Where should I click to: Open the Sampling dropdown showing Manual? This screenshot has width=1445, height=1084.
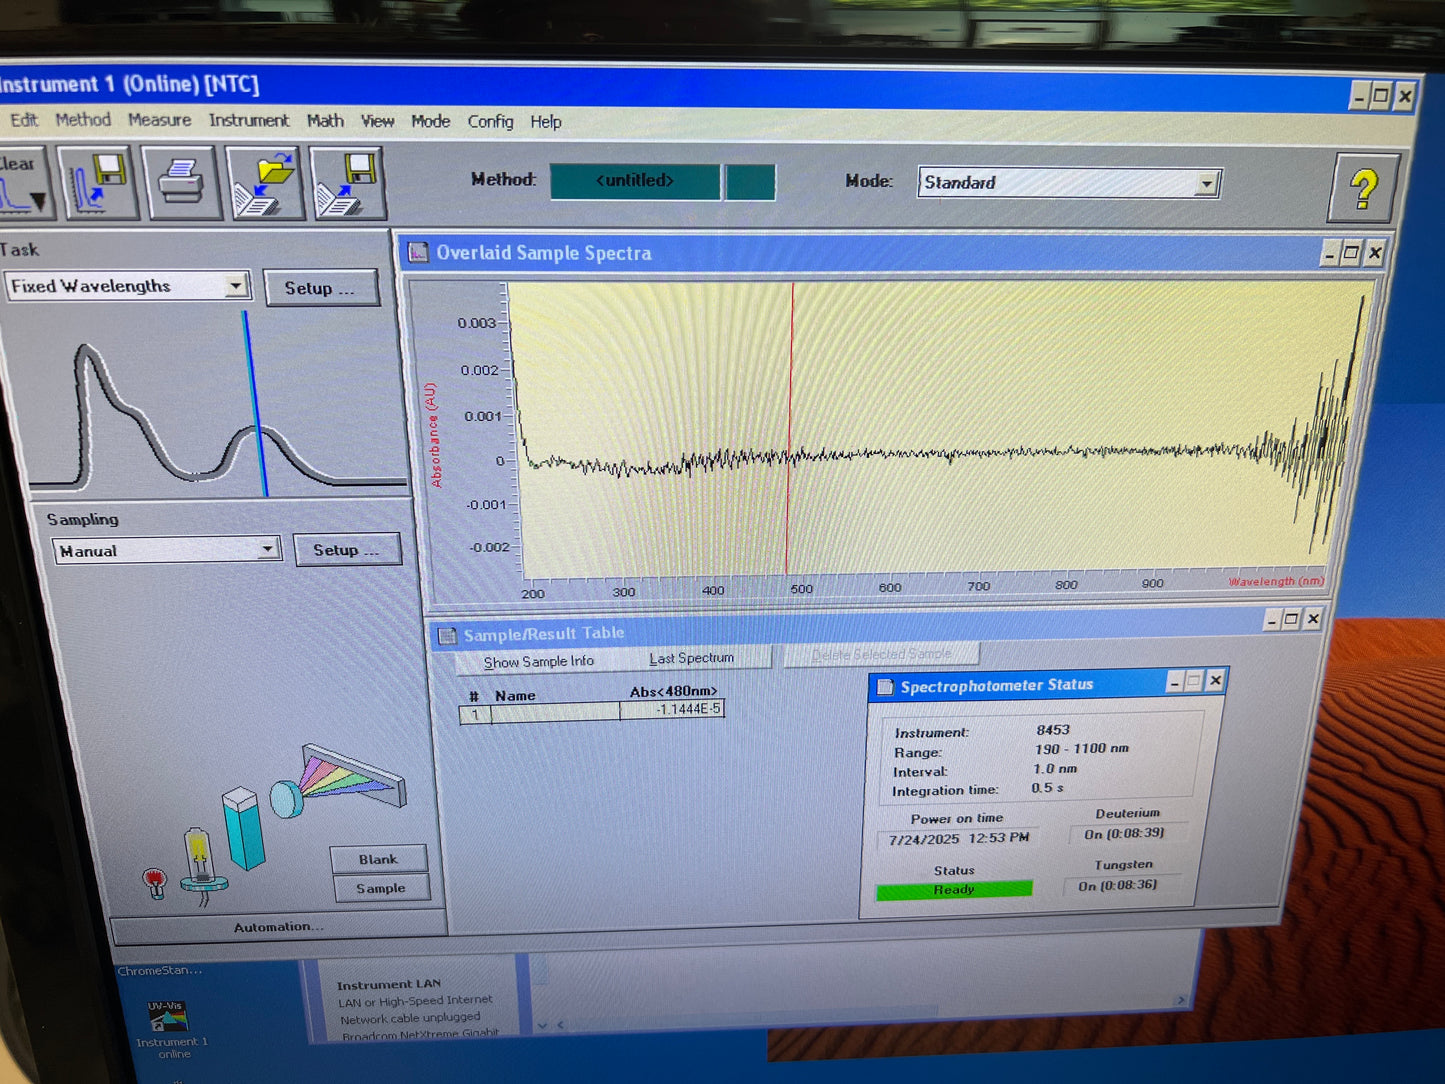click(267, 549)
